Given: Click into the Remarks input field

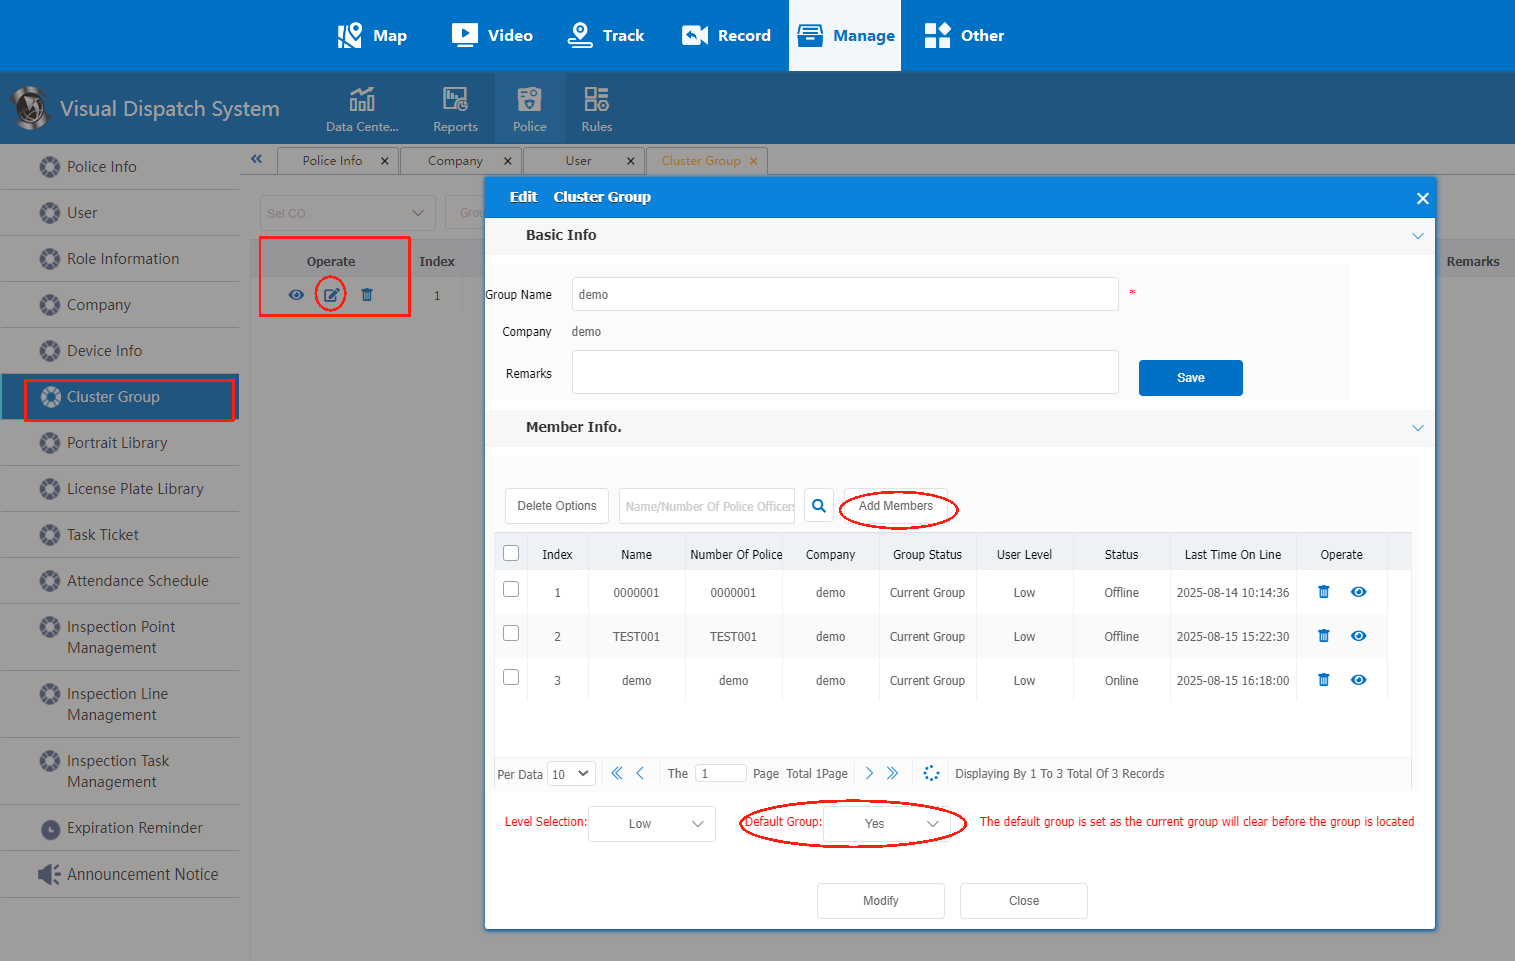Looking at the screenshot, I should tap(845, 372).
